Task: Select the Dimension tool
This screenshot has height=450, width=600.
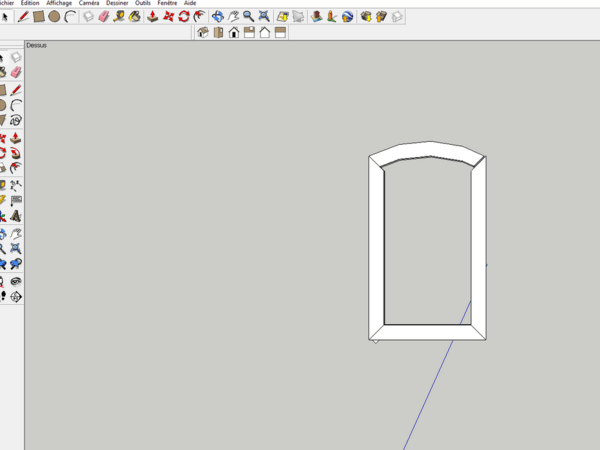Action: pyautogui.click(x=17, y=184)
